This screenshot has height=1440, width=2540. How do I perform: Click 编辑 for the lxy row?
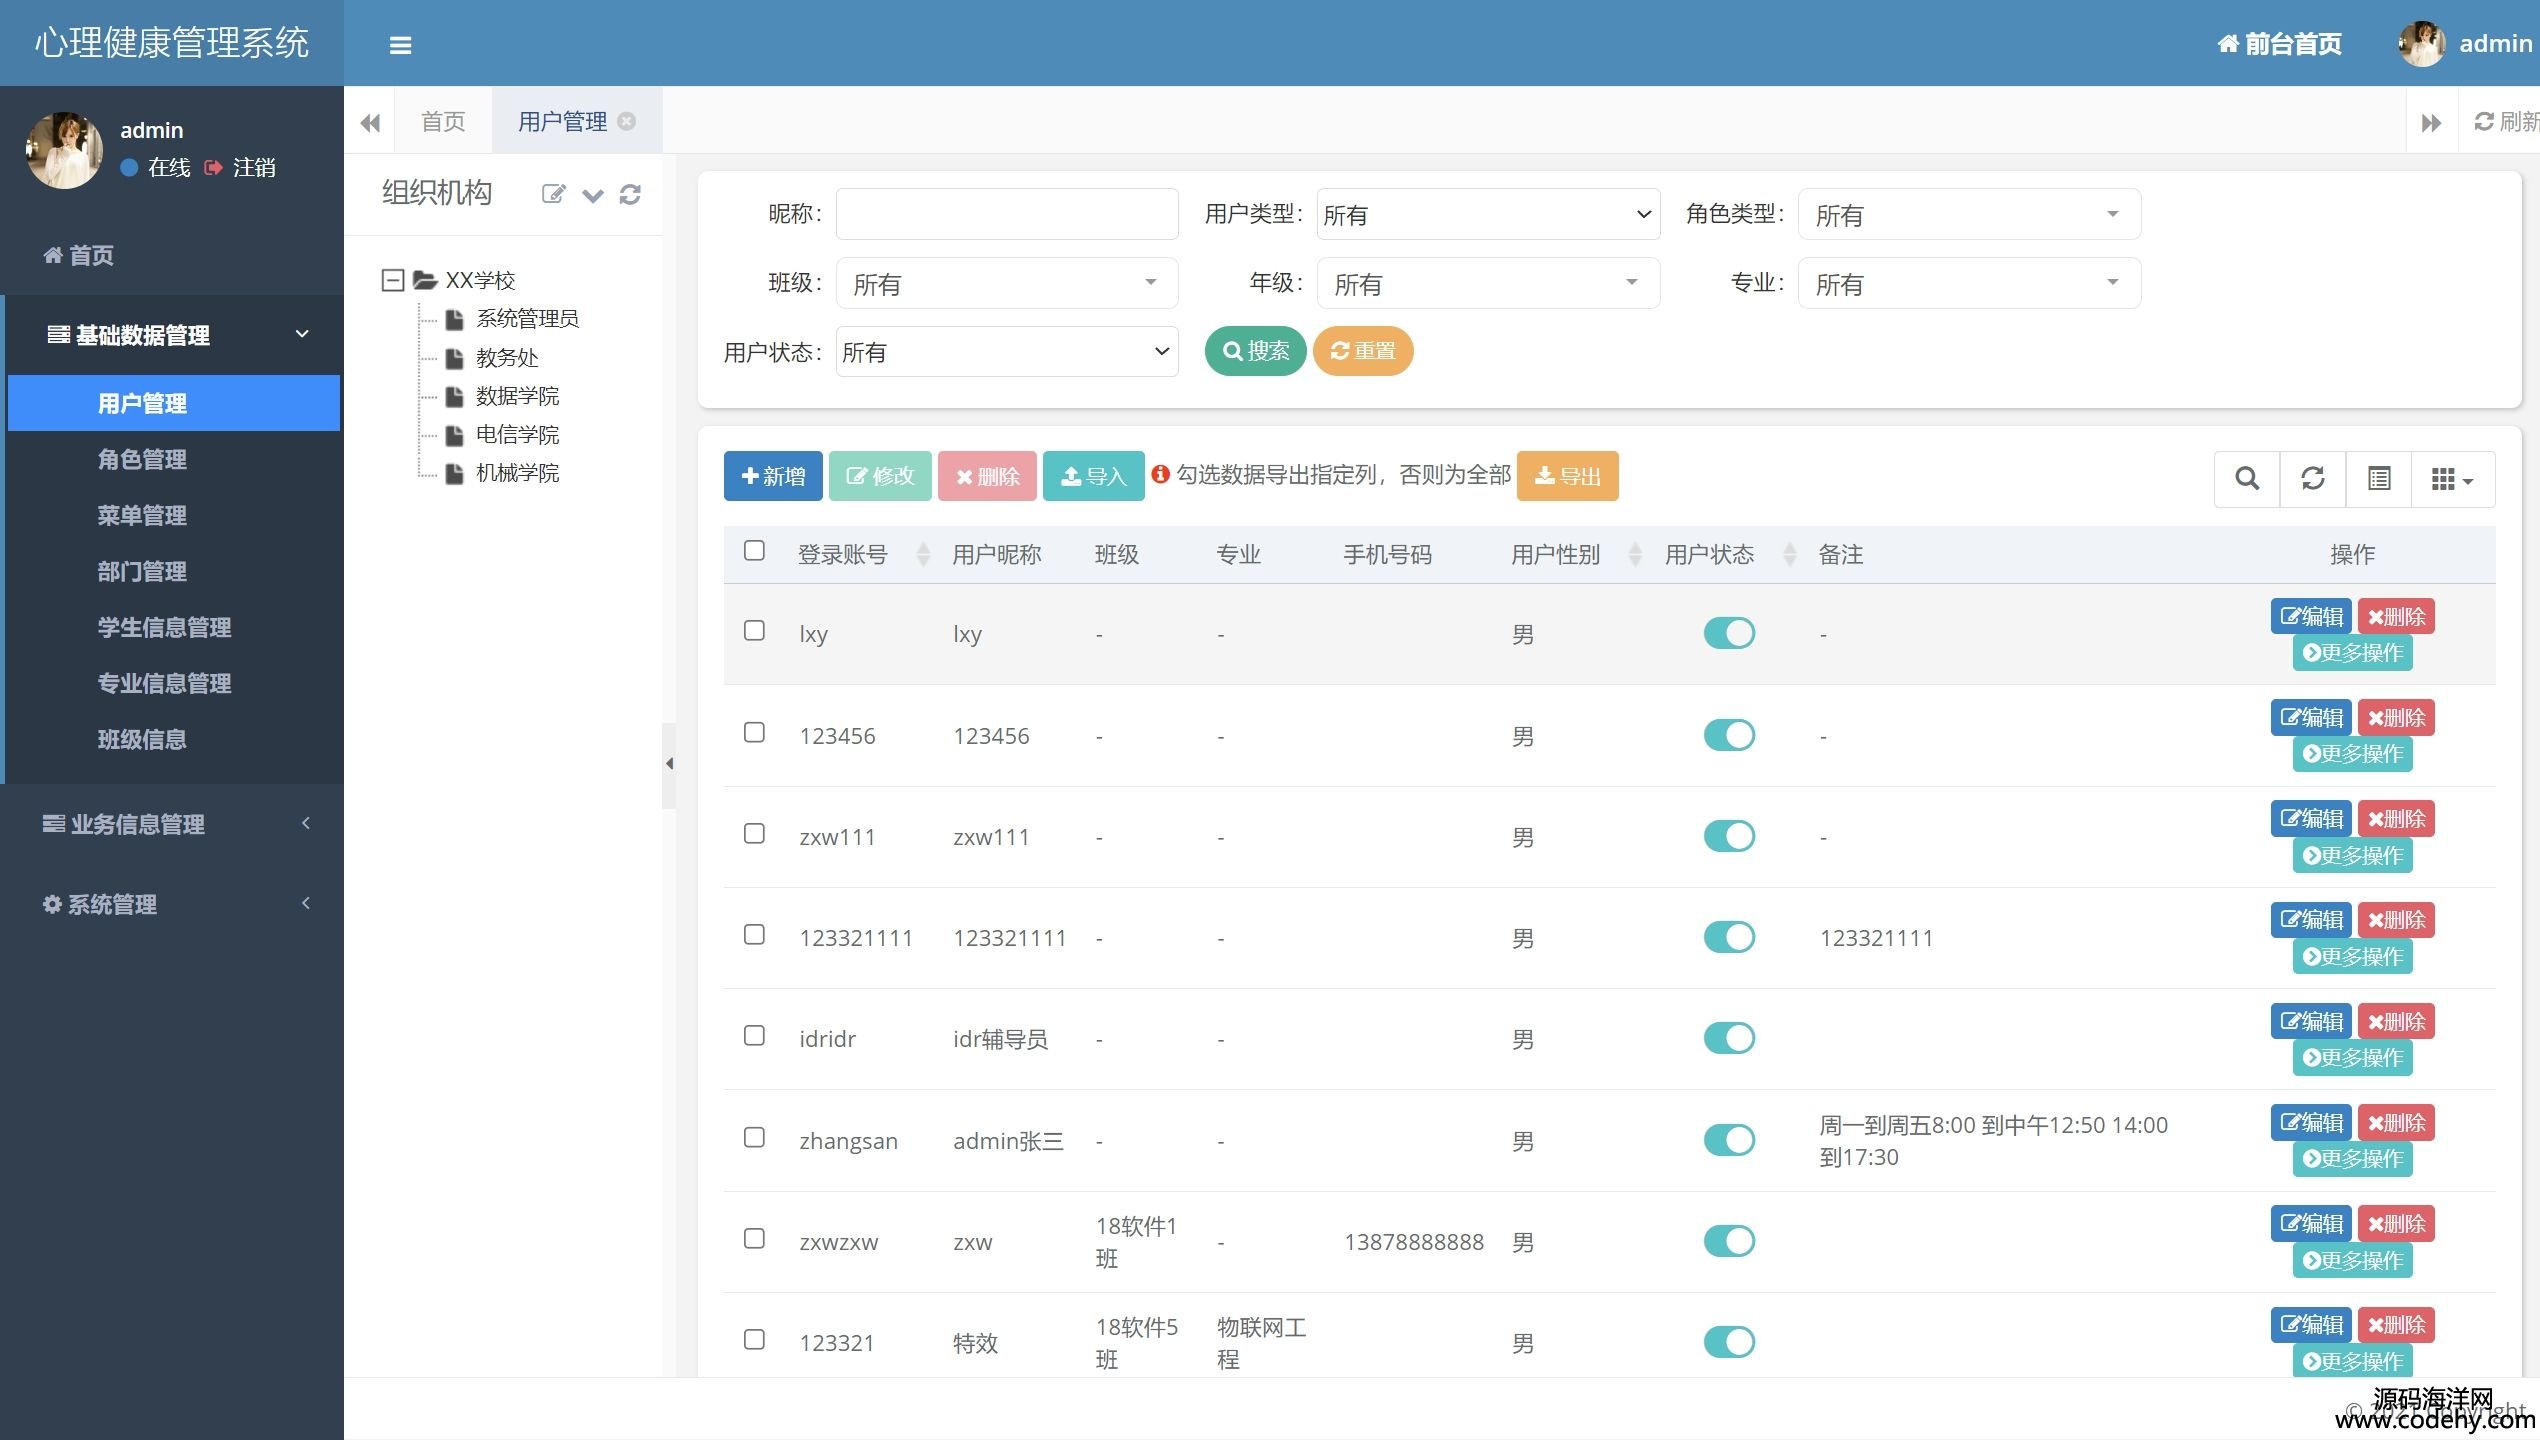click(x=2311, y=616)
